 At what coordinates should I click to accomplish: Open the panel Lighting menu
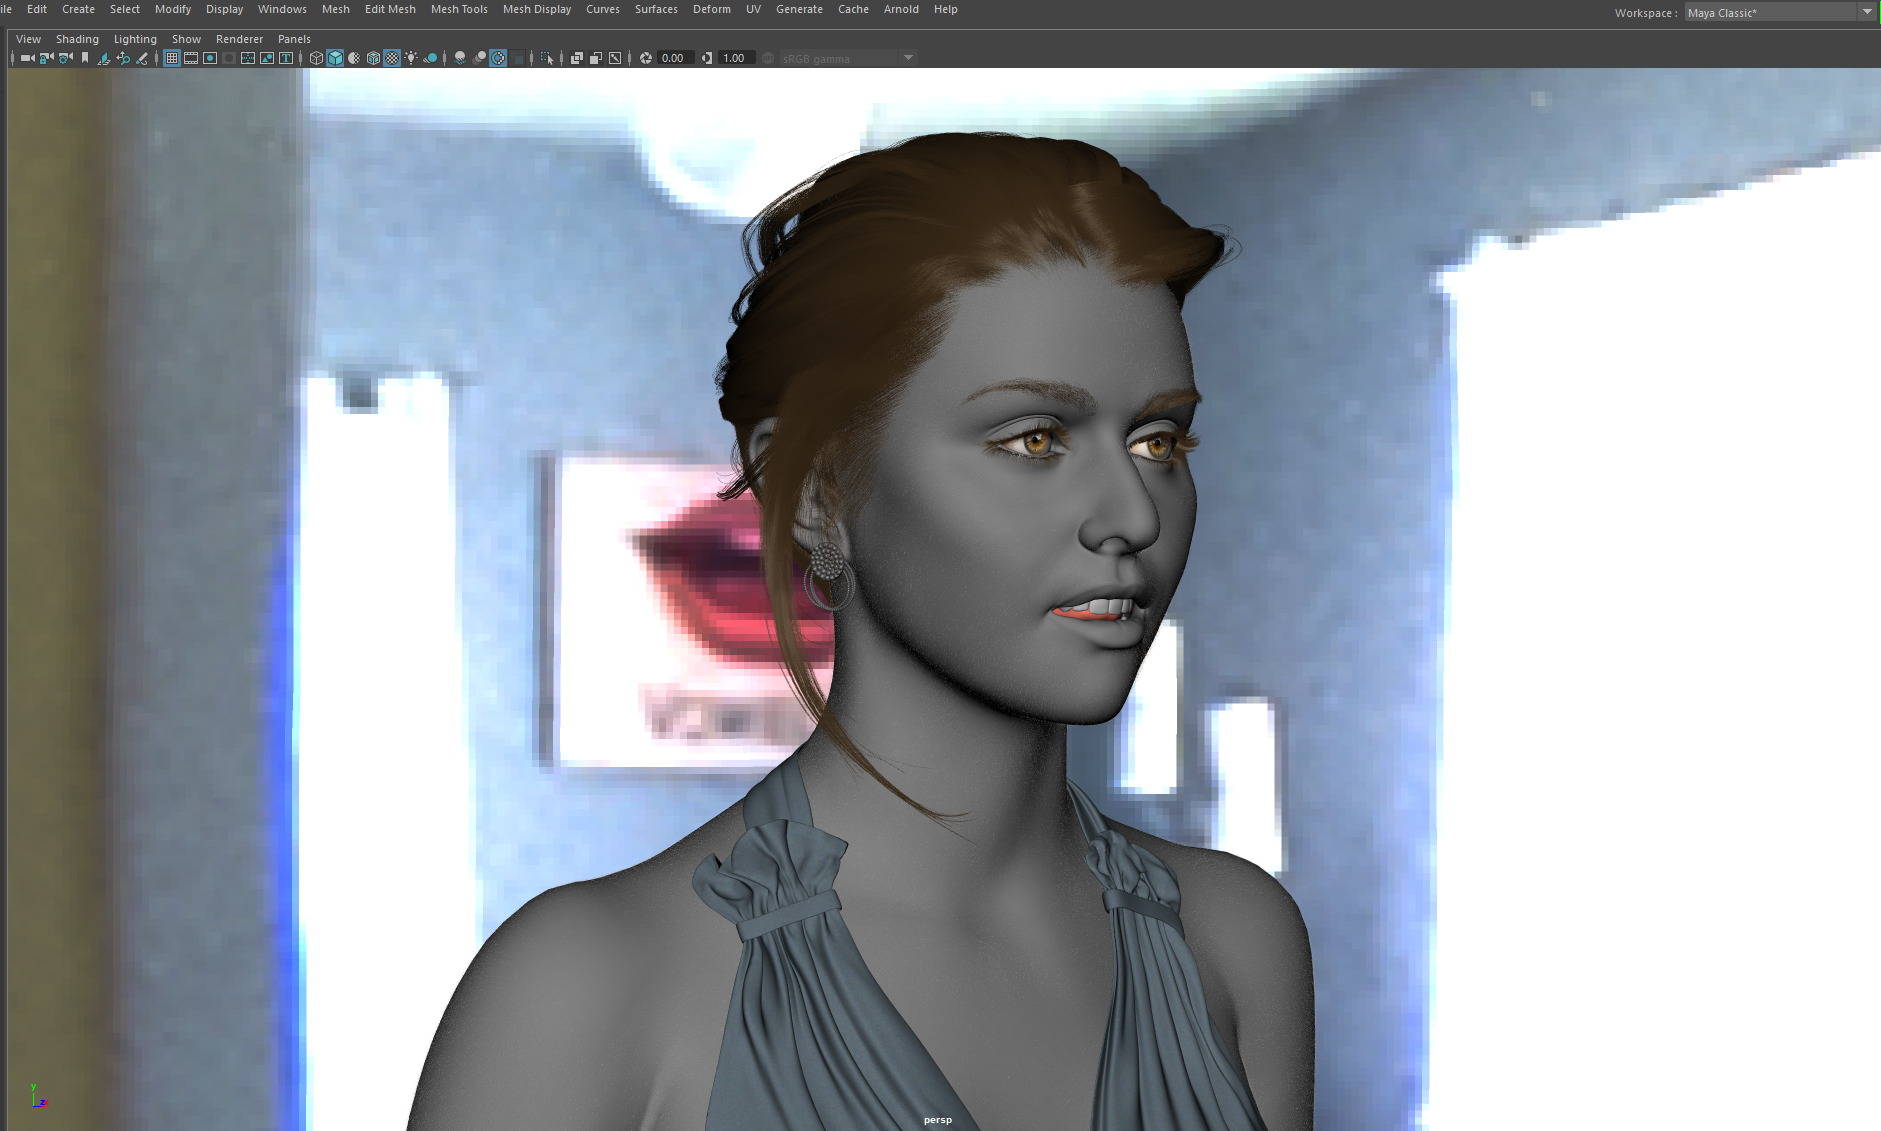(135, 39)
